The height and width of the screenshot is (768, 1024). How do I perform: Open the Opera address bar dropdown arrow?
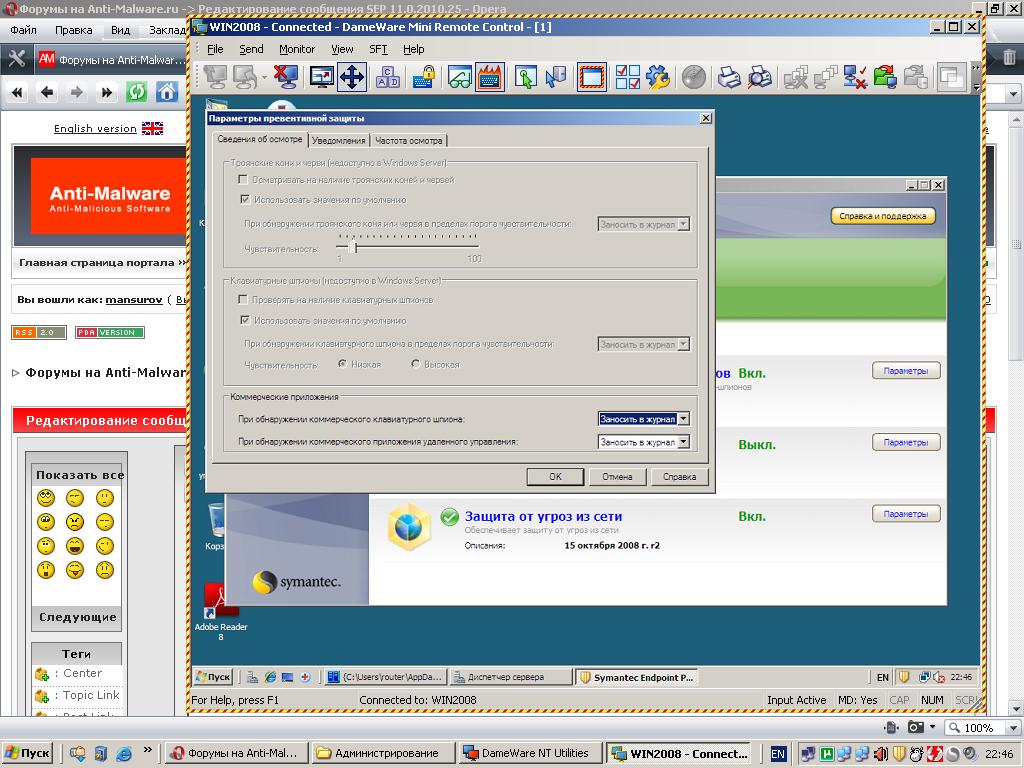(1013, 94)
